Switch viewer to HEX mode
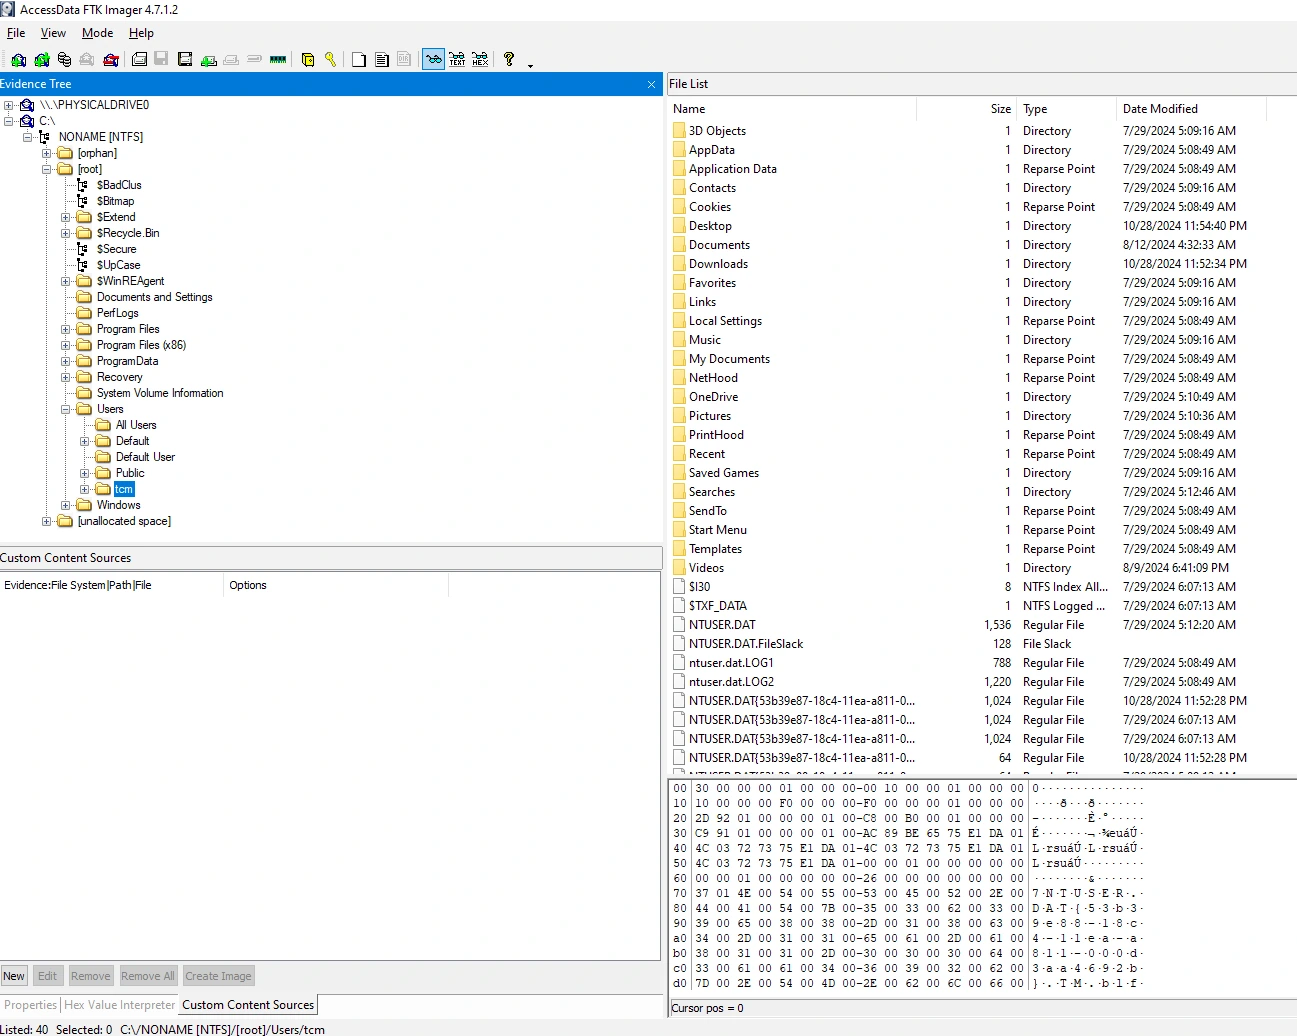This screenshot has height=1036, width=1297. [x=480, y=60]
